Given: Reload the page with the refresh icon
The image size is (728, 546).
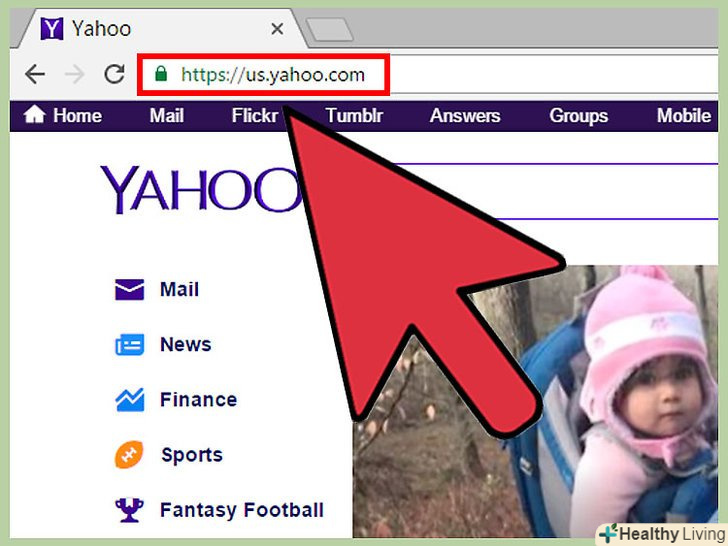Looking at the screenshot, I should click(114, 73).
